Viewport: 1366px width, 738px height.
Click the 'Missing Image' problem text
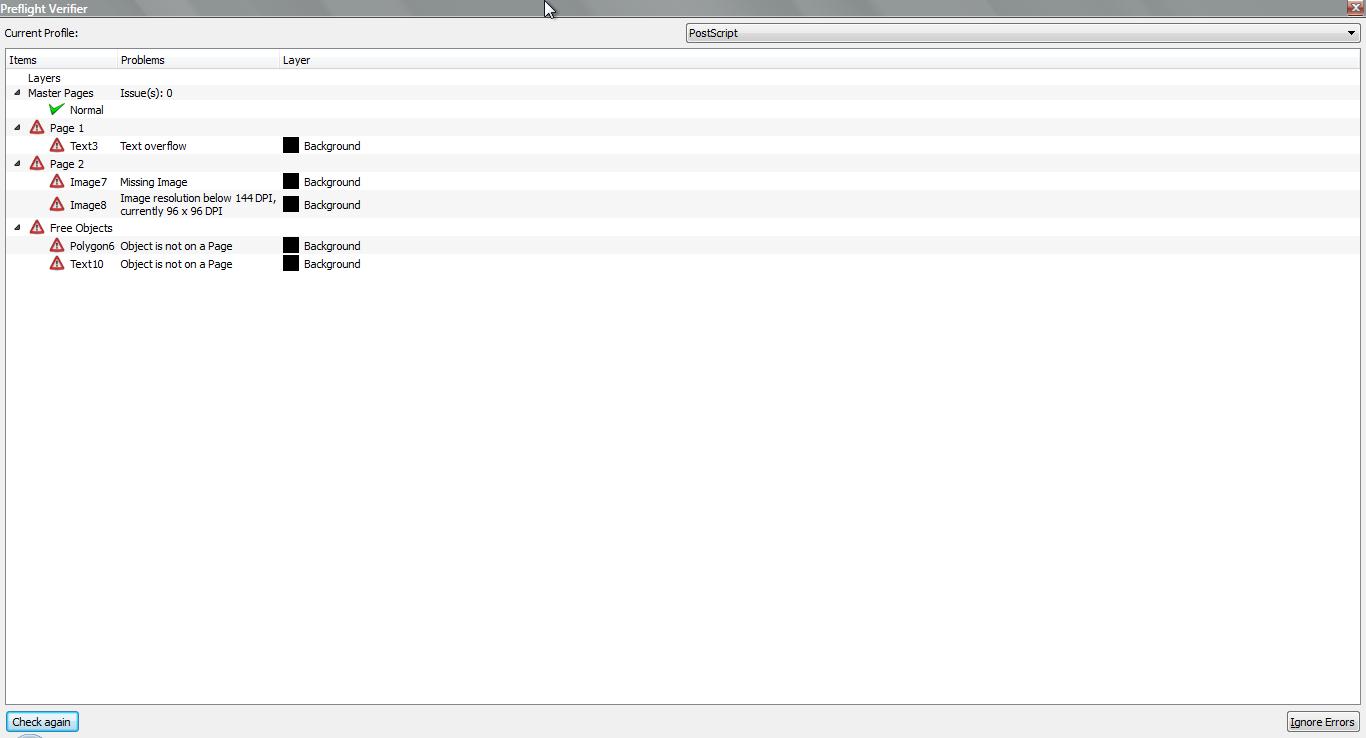pyautogui.click(x=154, y=182)
